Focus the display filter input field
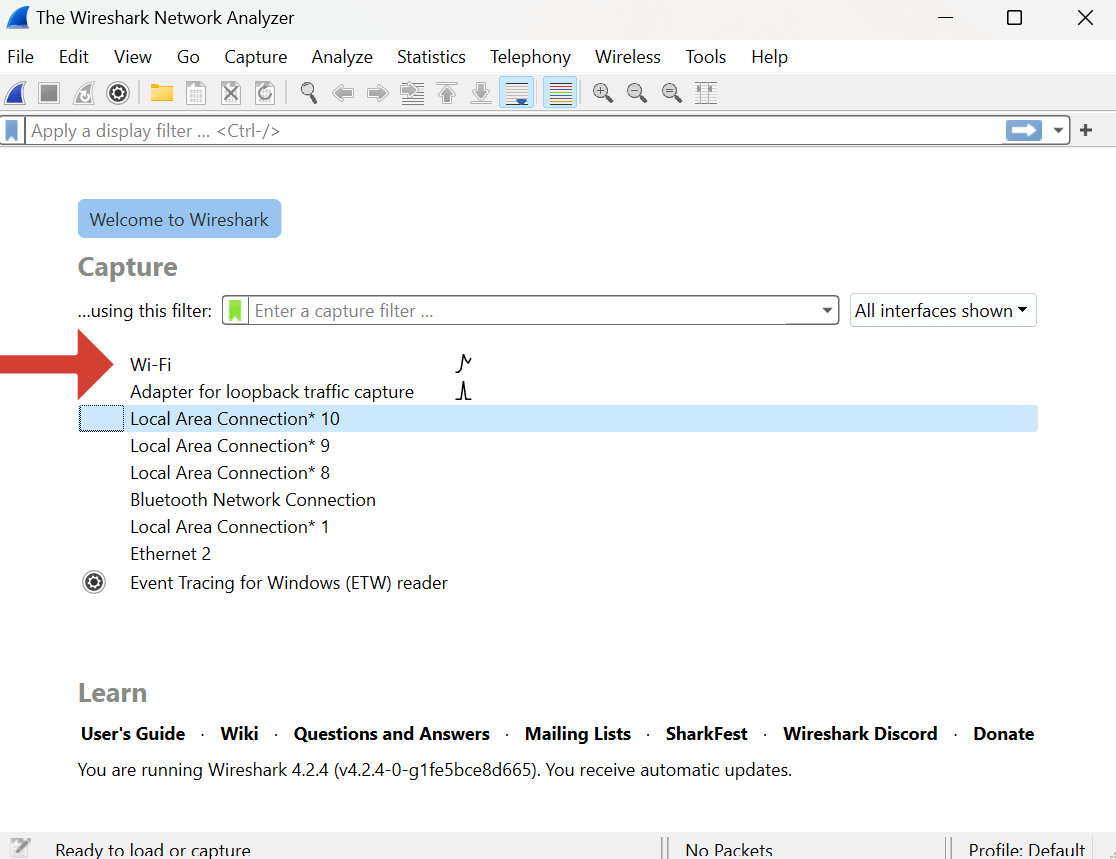 click(x=514, y=131)
